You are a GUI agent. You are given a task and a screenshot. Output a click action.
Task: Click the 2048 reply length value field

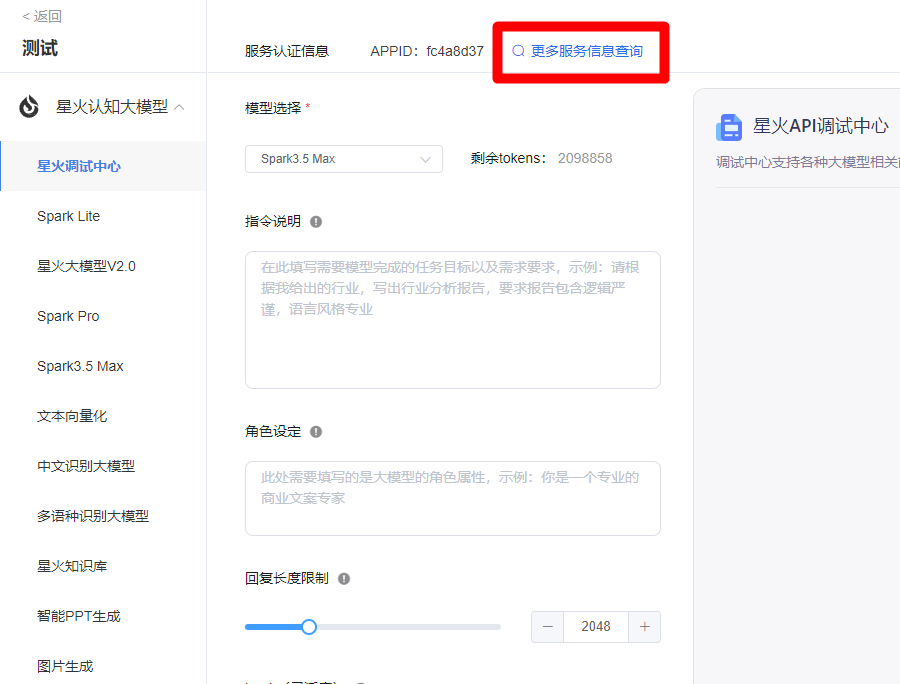[596, 627]
